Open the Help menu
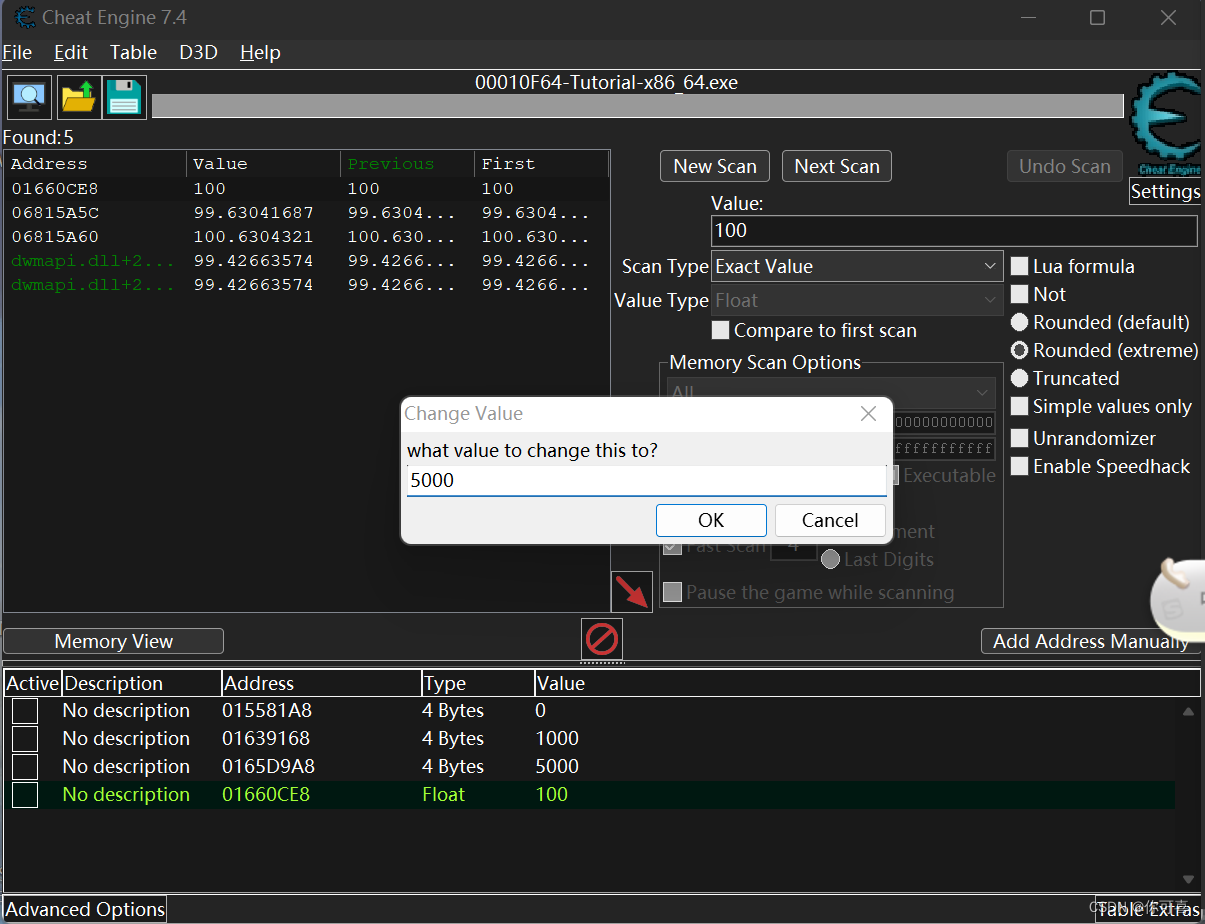The height and width of the screenshot is (924, 1205). pyautogui.click(x=260, y=52)
